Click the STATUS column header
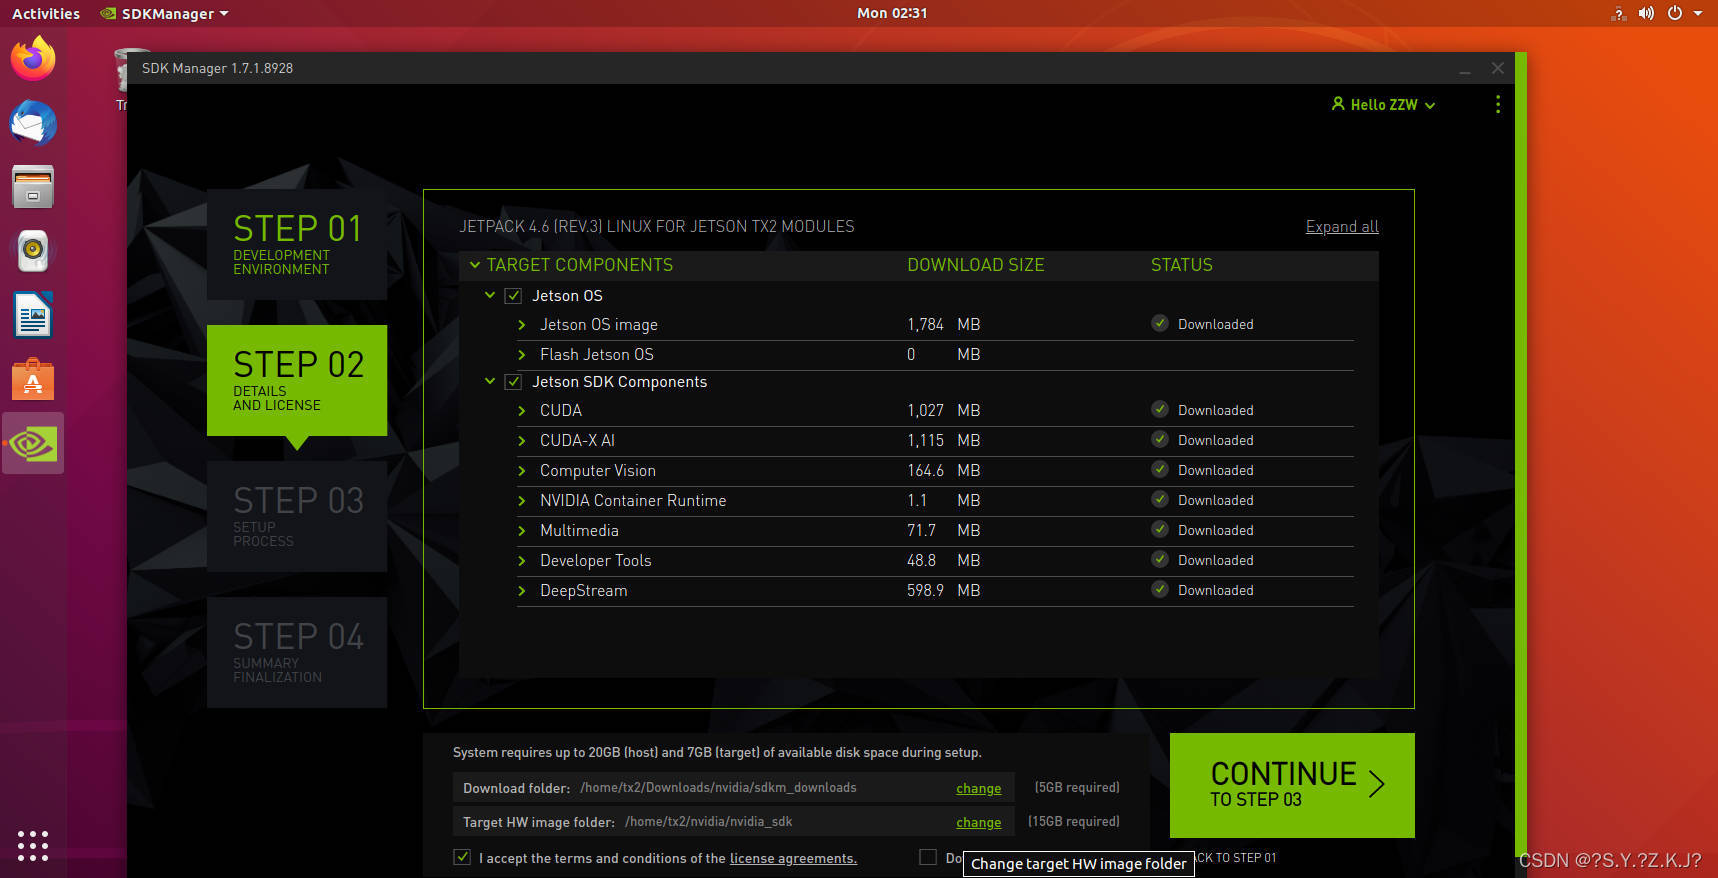This screenshot has height=878, width=1718. (x=1181, y=265)
